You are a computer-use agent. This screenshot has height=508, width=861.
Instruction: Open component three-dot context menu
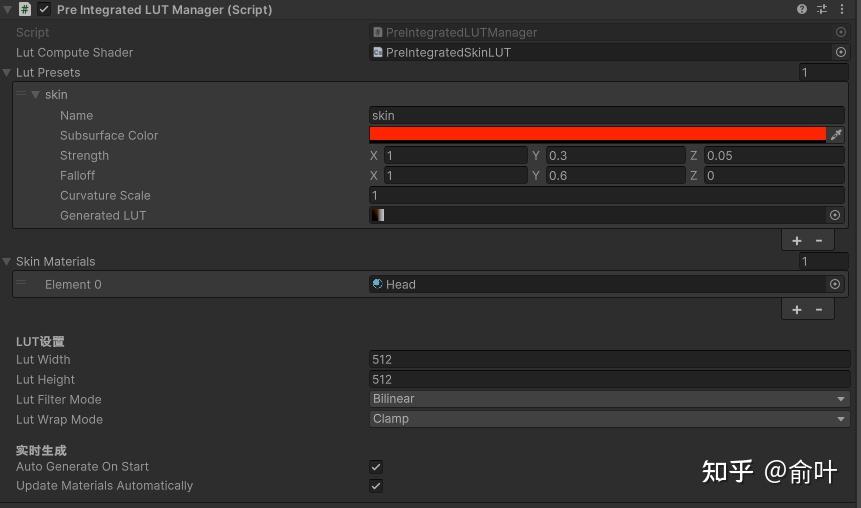[x=842, y=9]
